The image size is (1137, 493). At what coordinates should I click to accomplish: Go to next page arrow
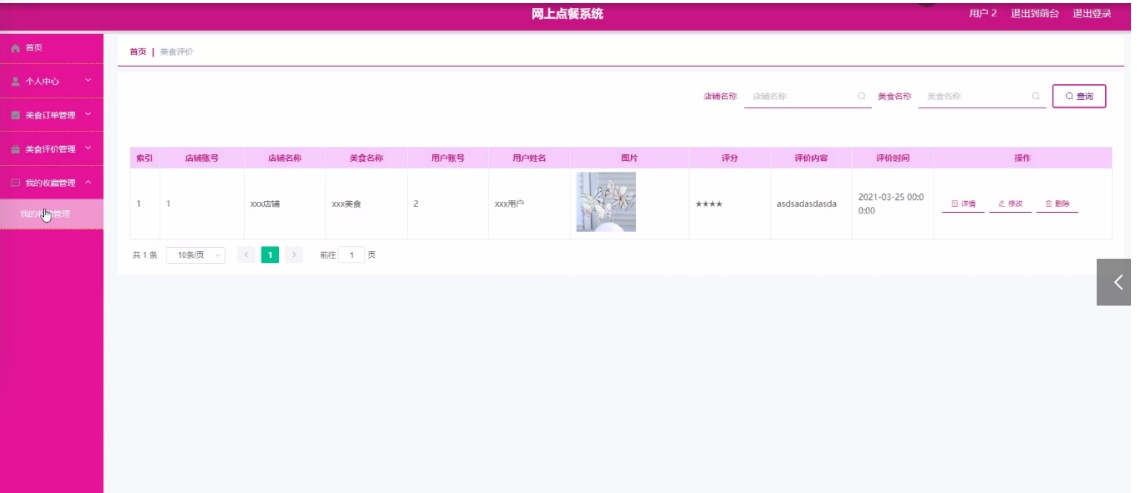coord(294,255)
